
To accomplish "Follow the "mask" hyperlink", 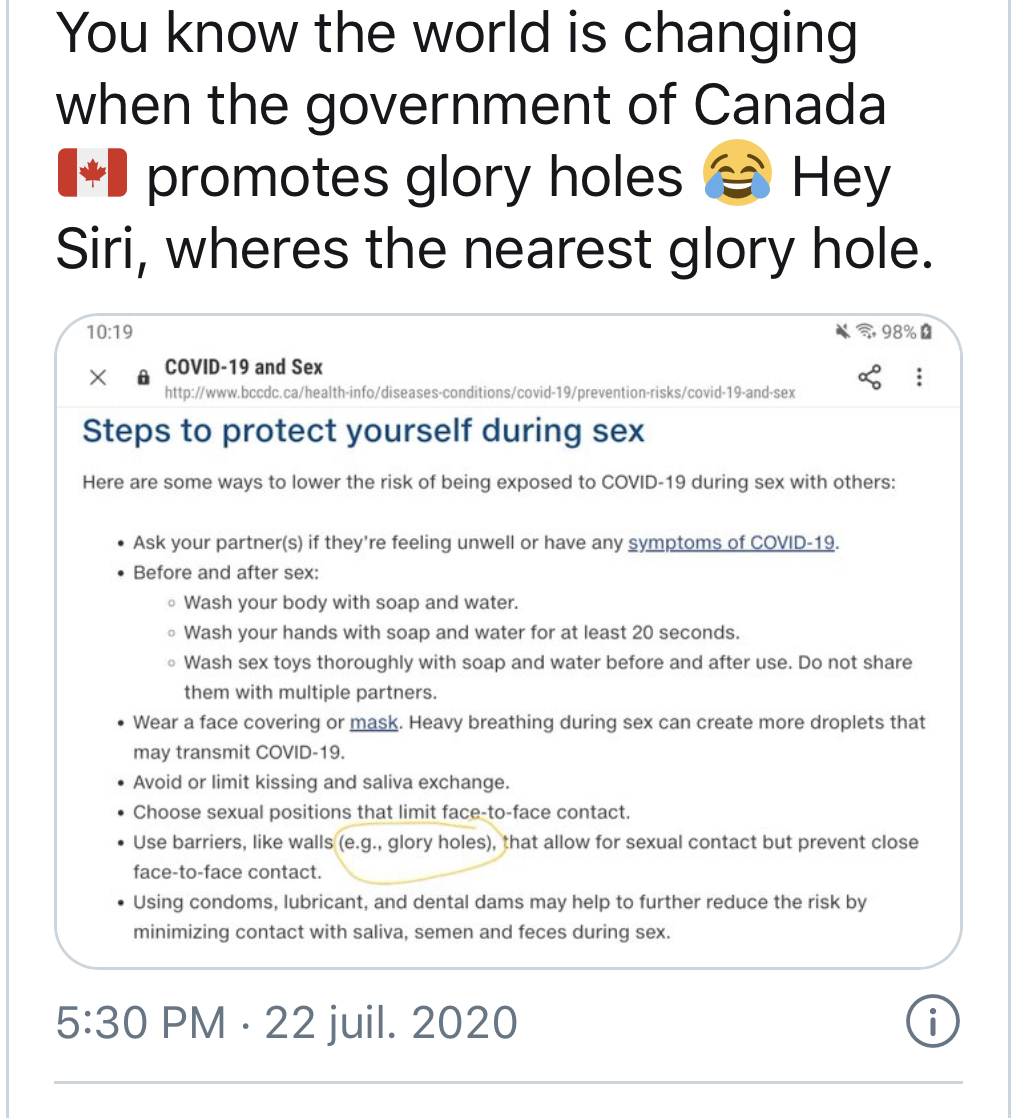I will 374,722.
